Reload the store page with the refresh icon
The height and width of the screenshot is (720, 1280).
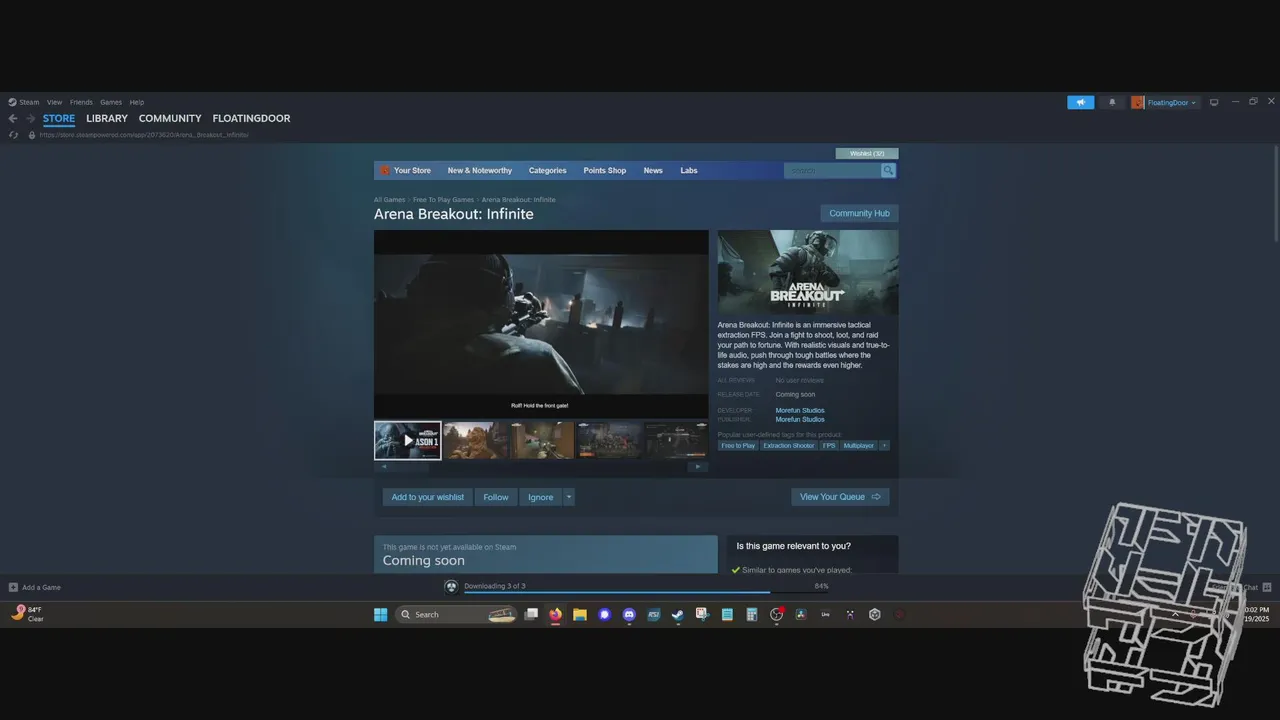(13, 135)
